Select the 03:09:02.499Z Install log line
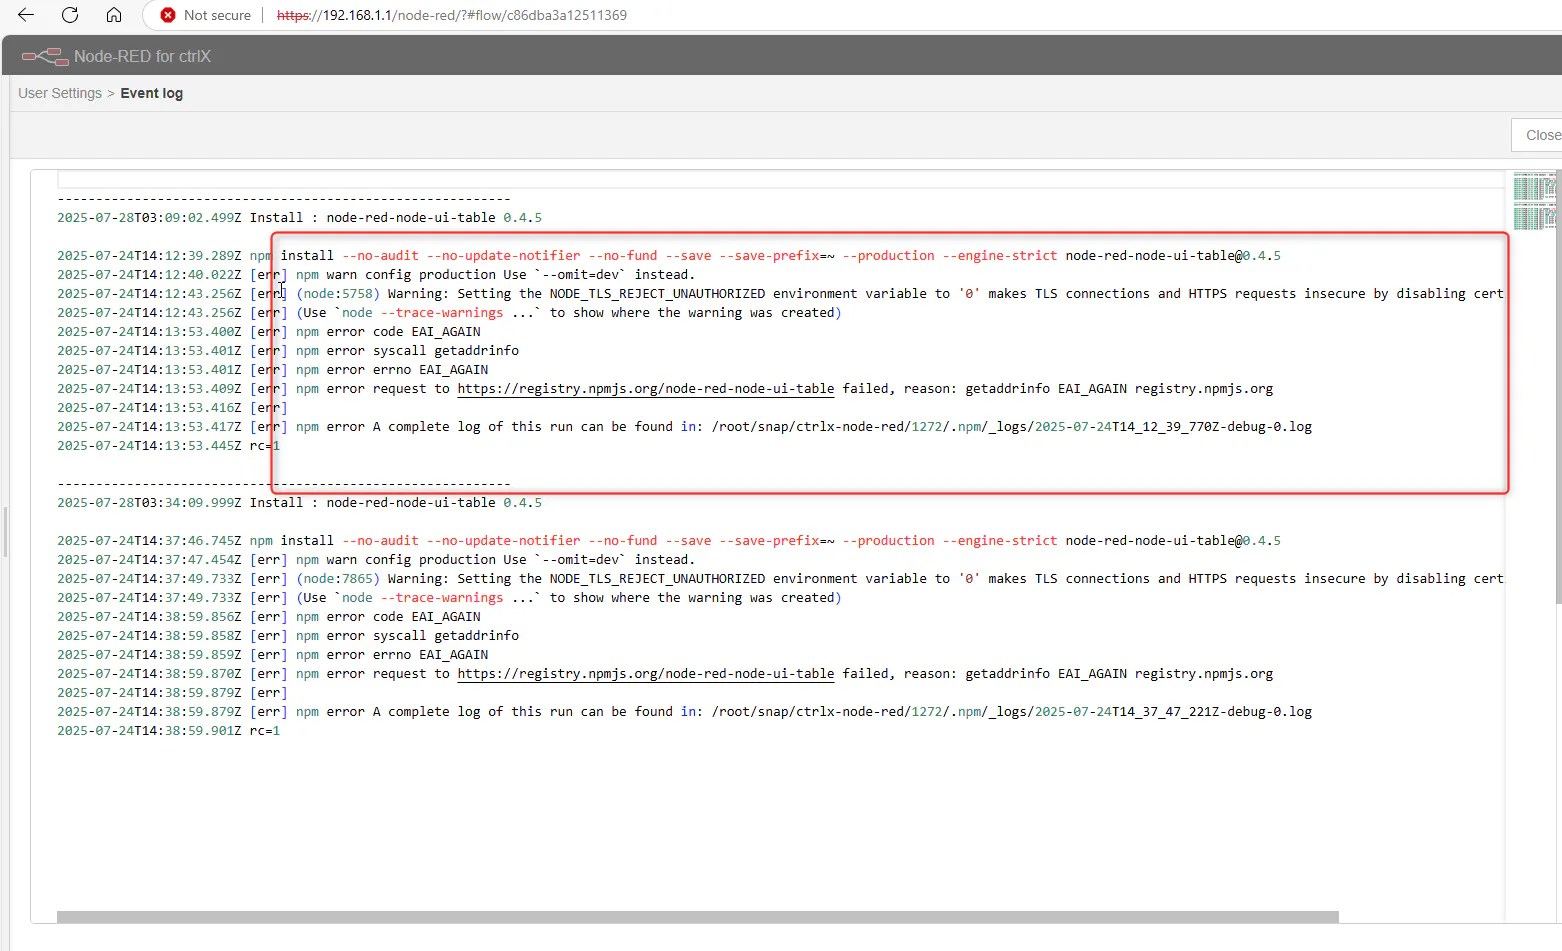The width and height of the screenshot is (1562, 951). click(x=300, y=218)
